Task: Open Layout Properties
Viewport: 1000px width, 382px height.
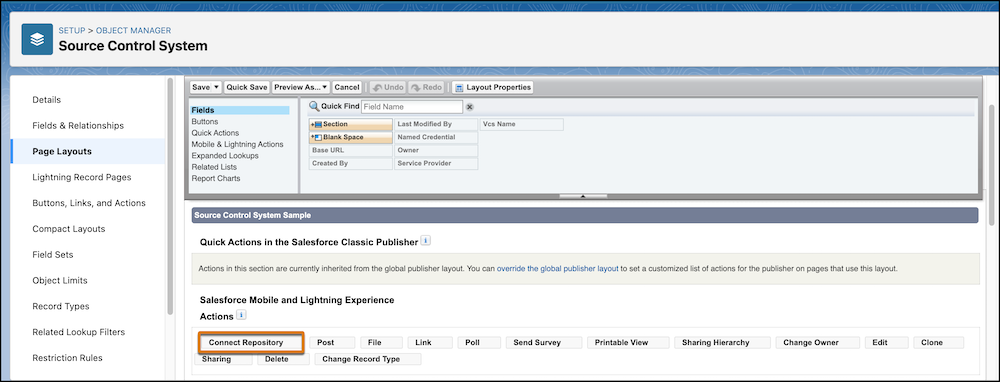Action: pos(492,87)
